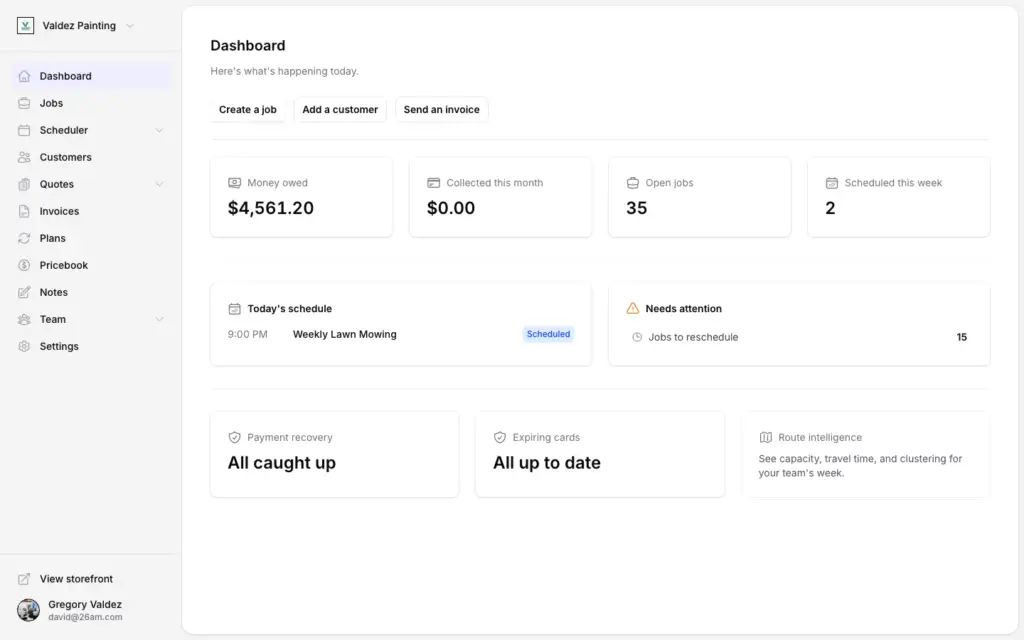Click the $0.00 collected amount
1024x640 pixels.
coord(451,208)
